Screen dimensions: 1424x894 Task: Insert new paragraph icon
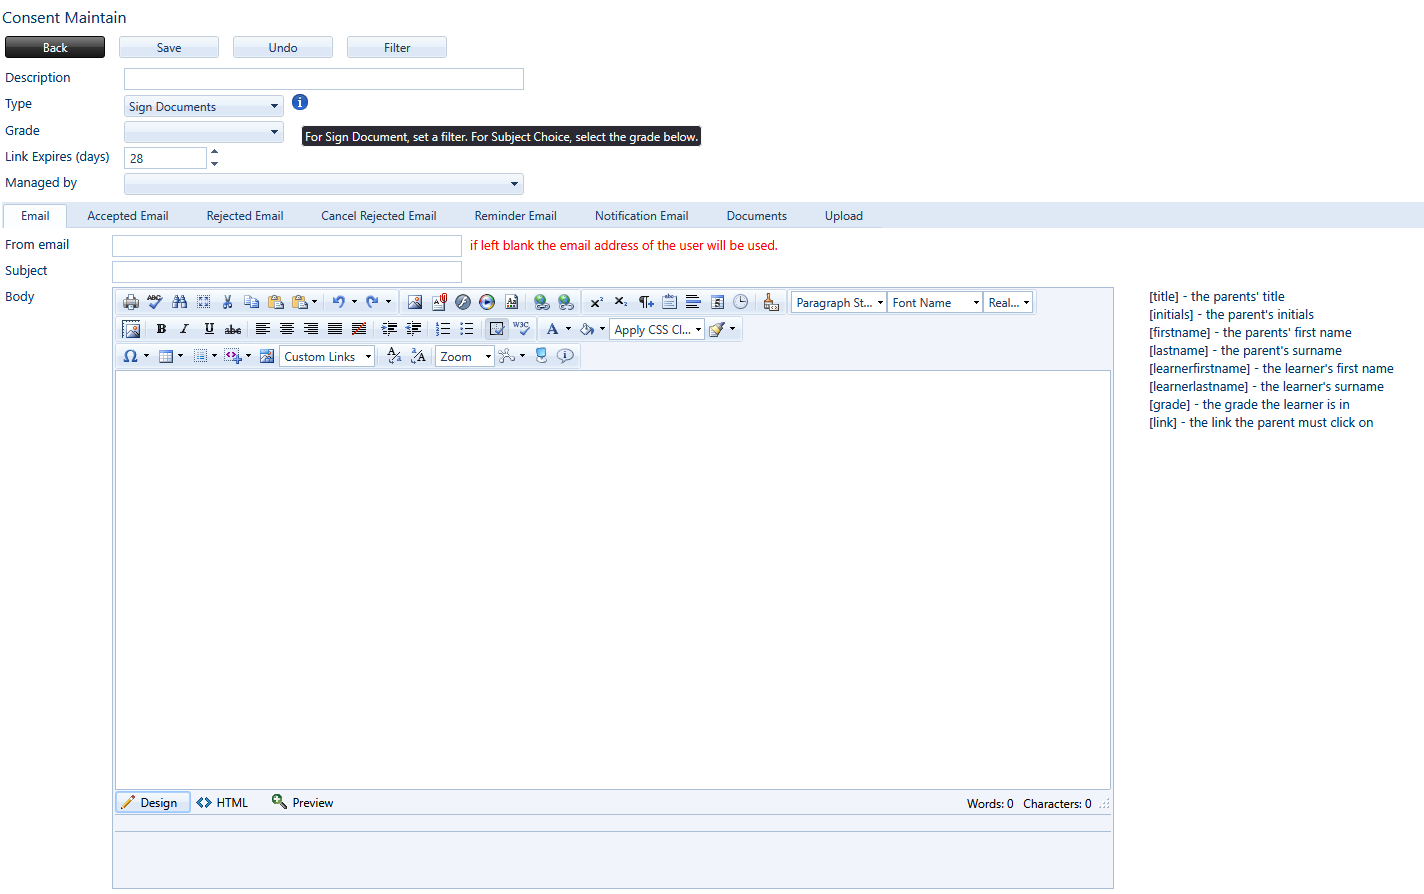pos(646,302)
